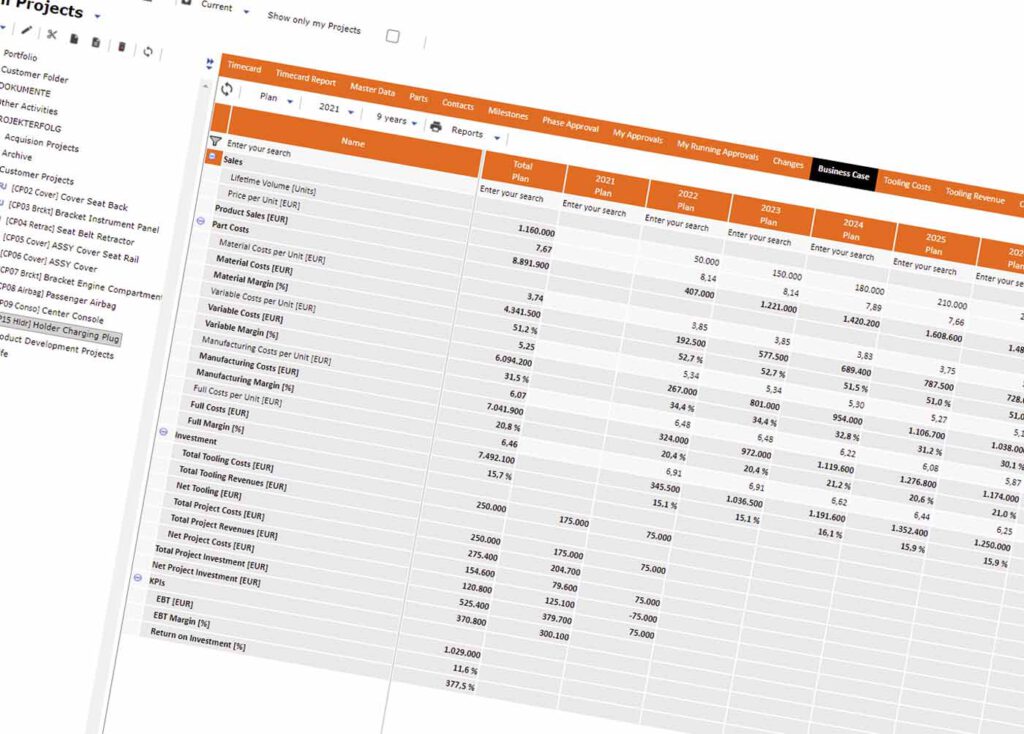Open project Seat Belt Retractor
1024x734 pixels.
click(x=70, y=231)
